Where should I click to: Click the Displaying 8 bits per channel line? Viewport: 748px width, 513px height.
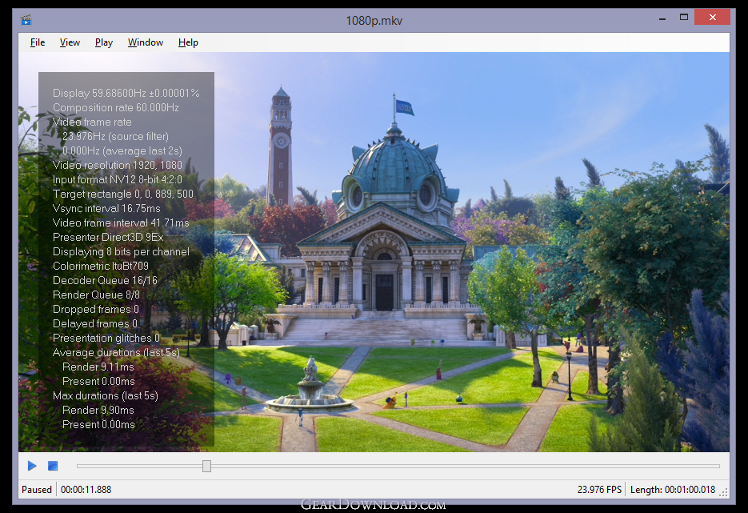[121, 251]
